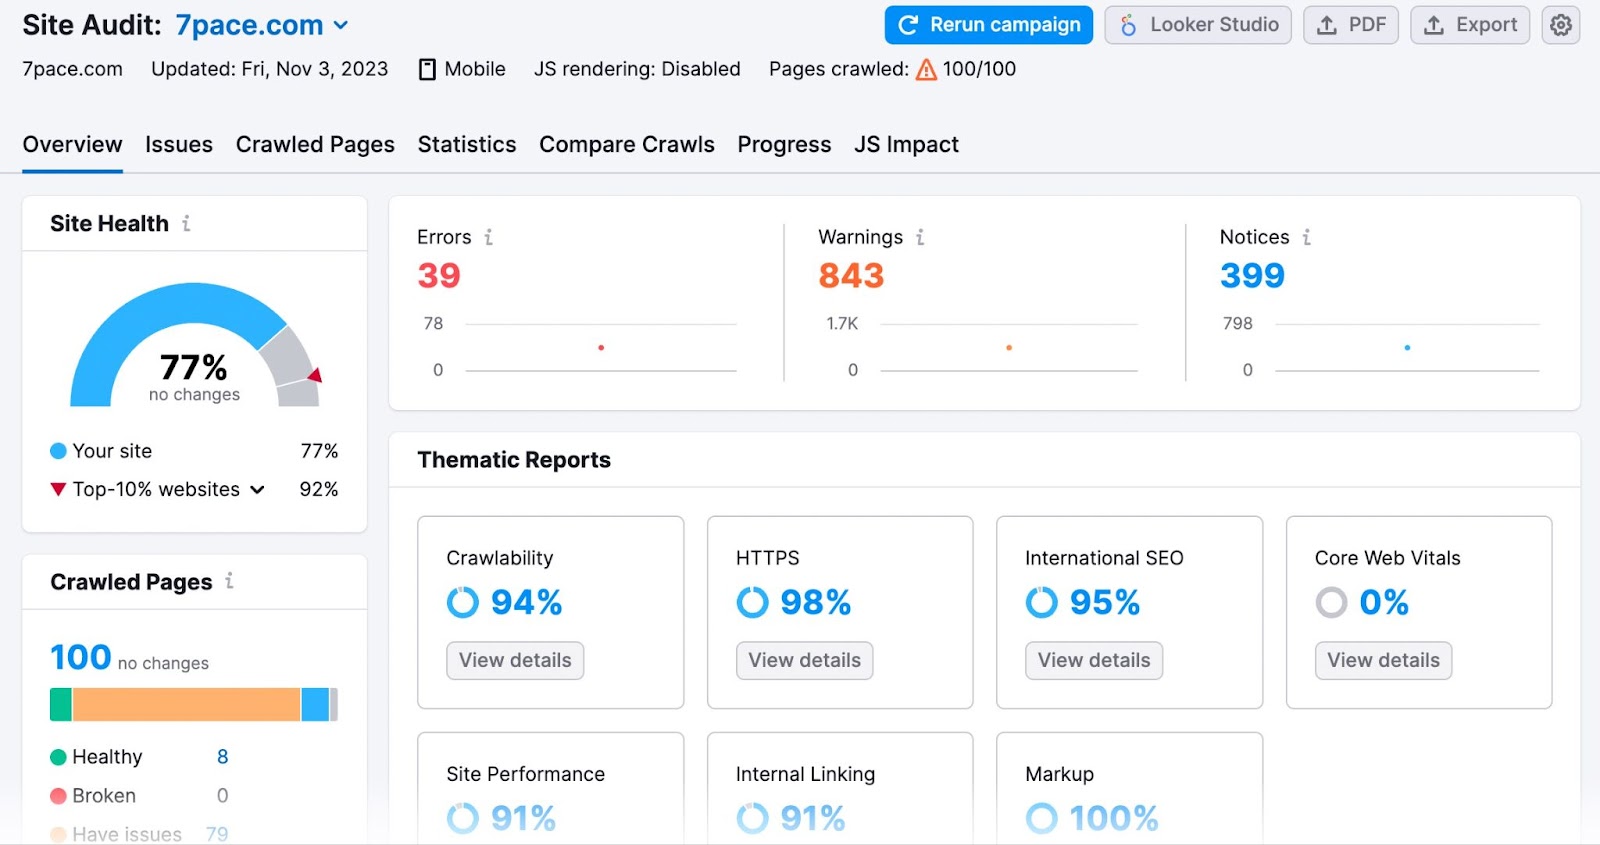Open the settings gear icon

[1560, 25]
